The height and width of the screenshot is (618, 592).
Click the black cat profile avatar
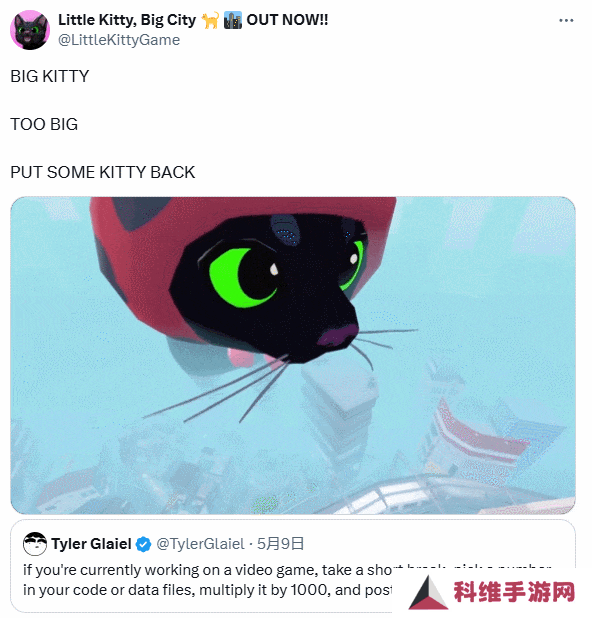pyautogui.click(x=30, y=30)
